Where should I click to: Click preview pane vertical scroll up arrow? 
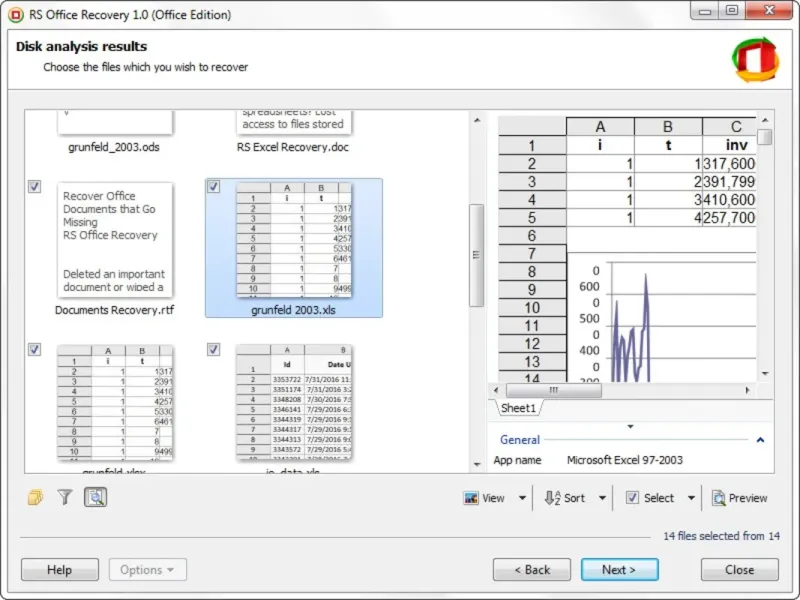765,120
